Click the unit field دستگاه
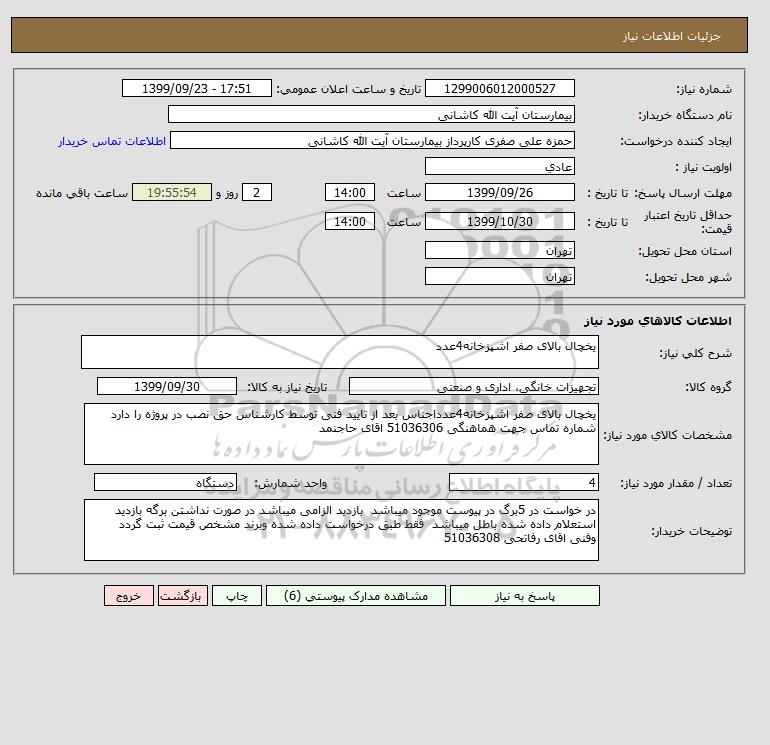770x745 pixels. [165, 483]
